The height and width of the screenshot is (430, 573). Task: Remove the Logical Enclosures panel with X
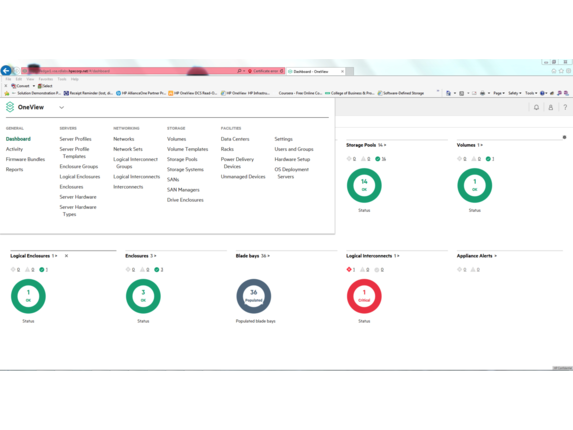pyautogui.click(x=66, y=256)
